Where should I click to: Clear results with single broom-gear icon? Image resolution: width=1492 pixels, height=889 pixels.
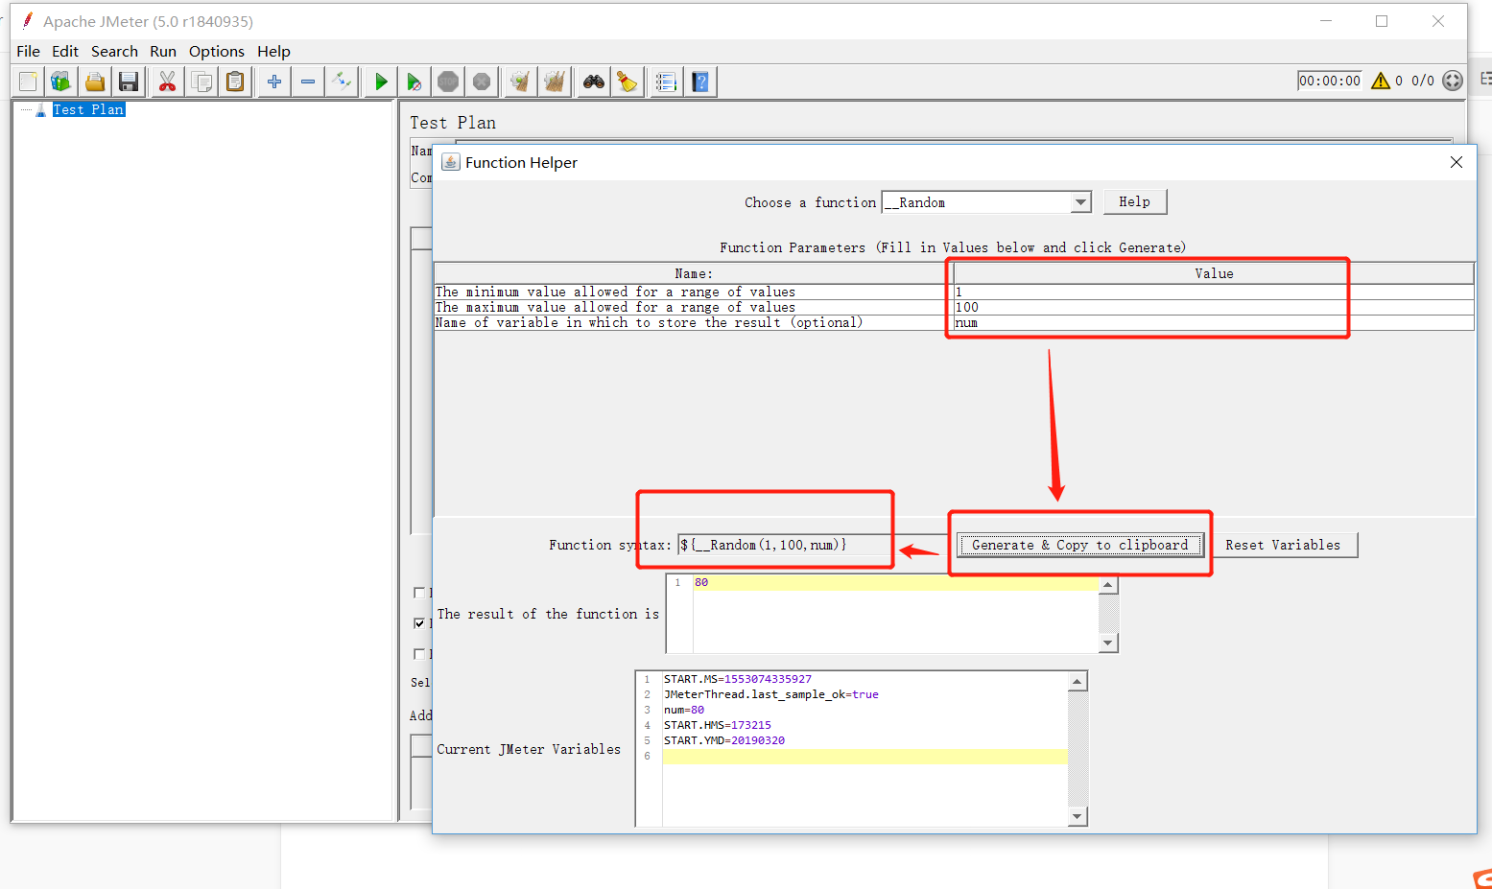(x=520, y=82)
